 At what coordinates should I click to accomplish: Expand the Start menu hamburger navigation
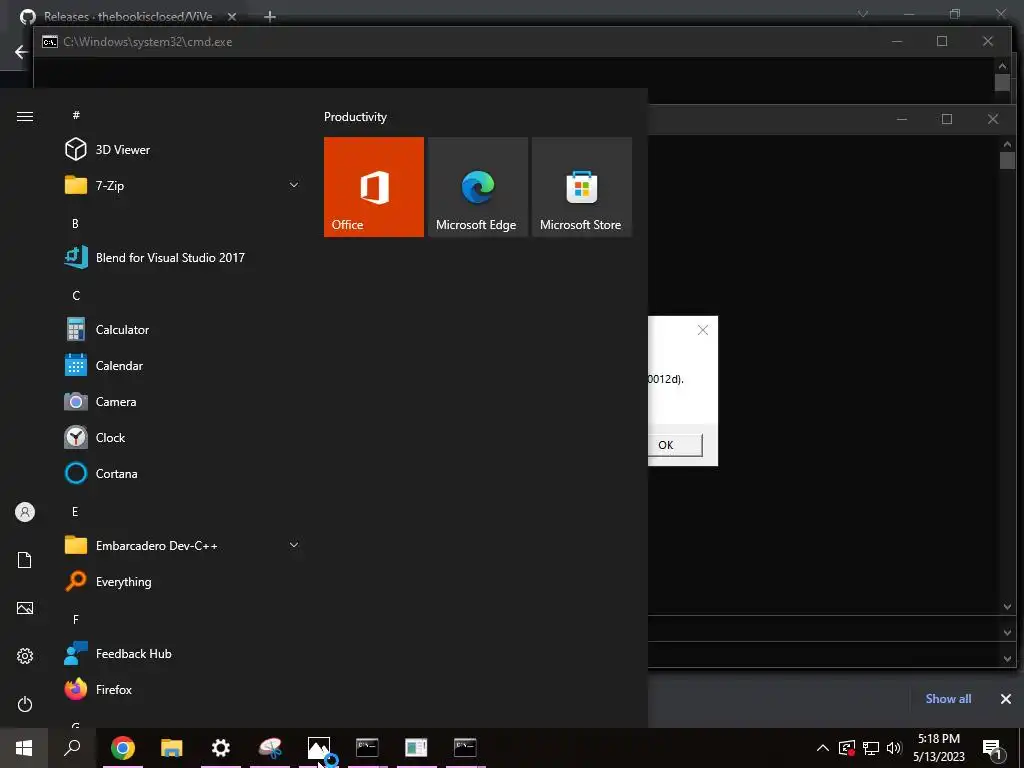pyautogui.click(x=25, y=116)
